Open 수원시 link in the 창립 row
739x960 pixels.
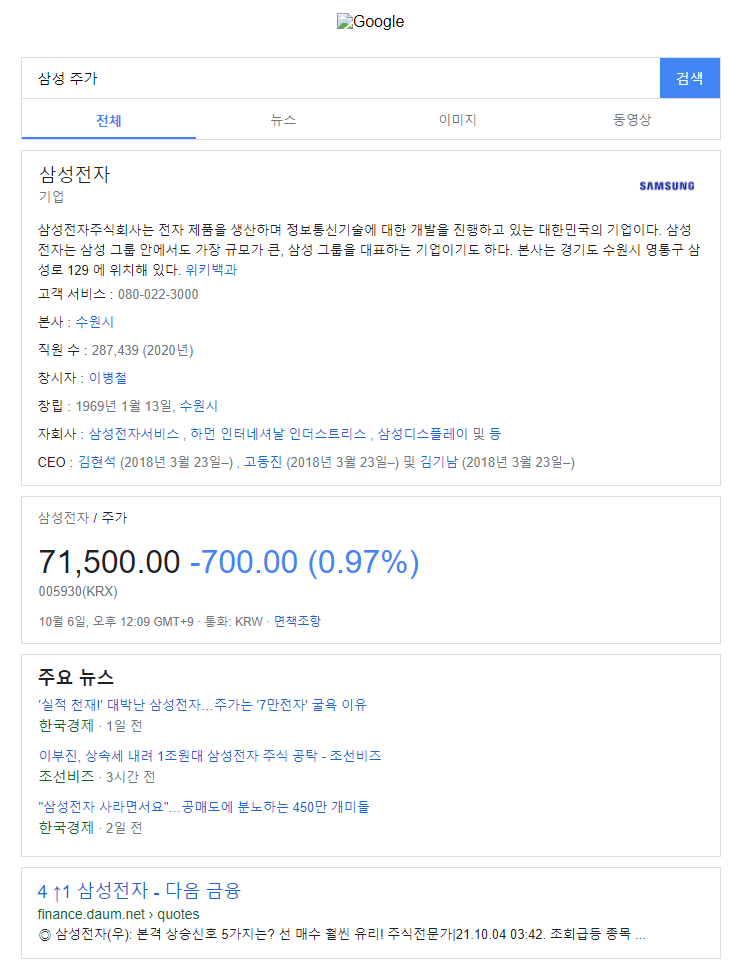tap(199, 406)
